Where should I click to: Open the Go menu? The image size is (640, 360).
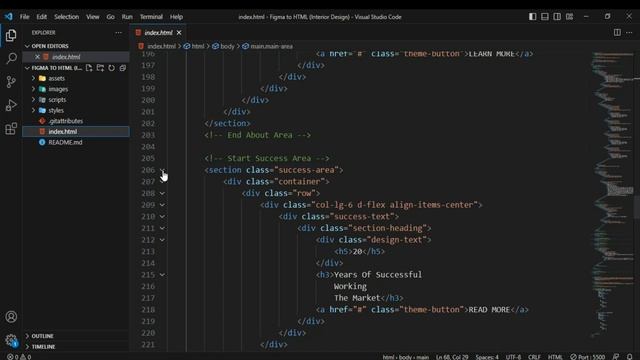tap(110, 17)
